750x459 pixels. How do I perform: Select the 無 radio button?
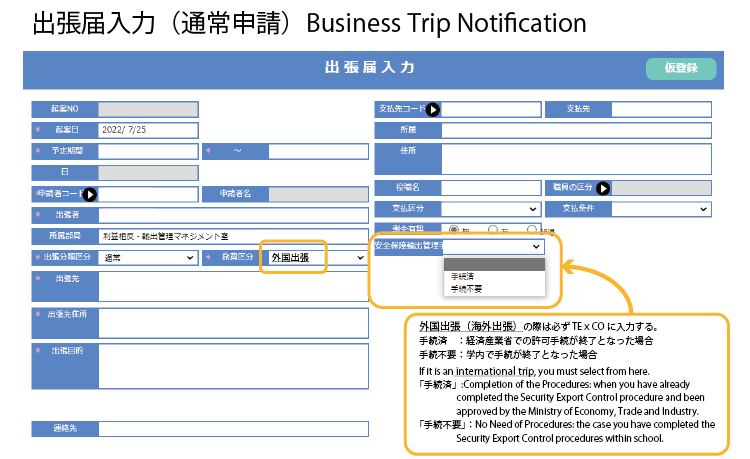(x=453, y=230)
